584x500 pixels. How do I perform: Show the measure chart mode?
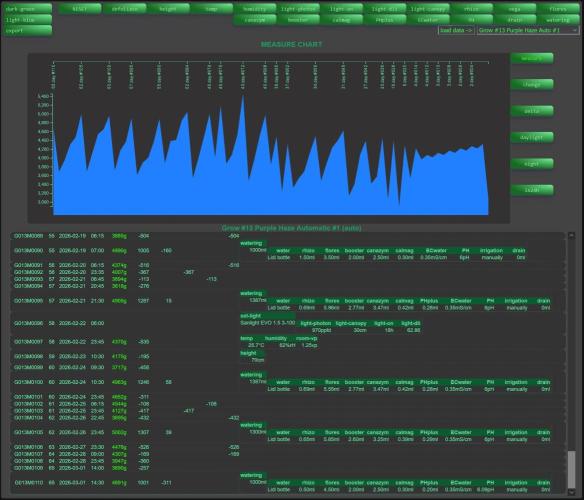[x=531, y=58]
